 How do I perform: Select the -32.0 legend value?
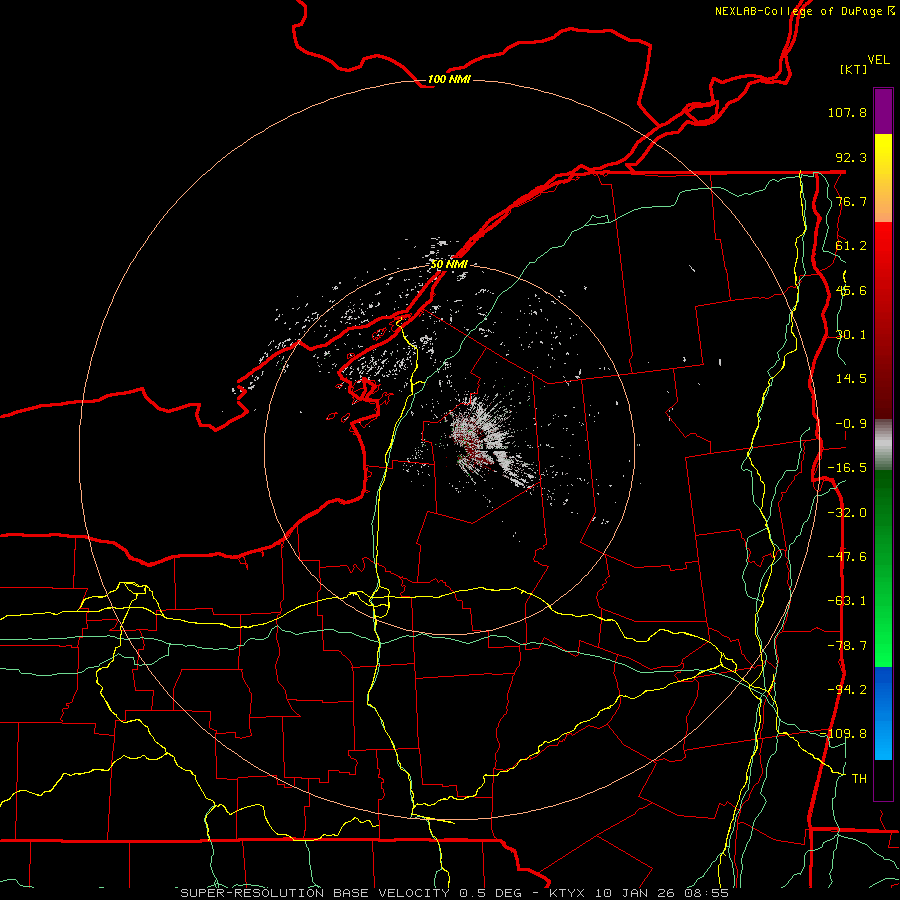click(x=847, y=513)
